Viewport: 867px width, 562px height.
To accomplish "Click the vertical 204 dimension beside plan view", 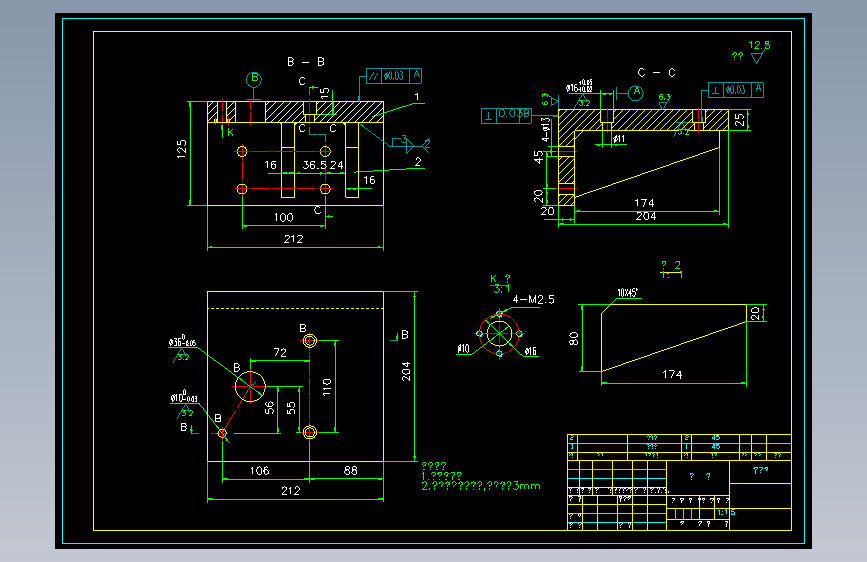I will click(406, 371).
